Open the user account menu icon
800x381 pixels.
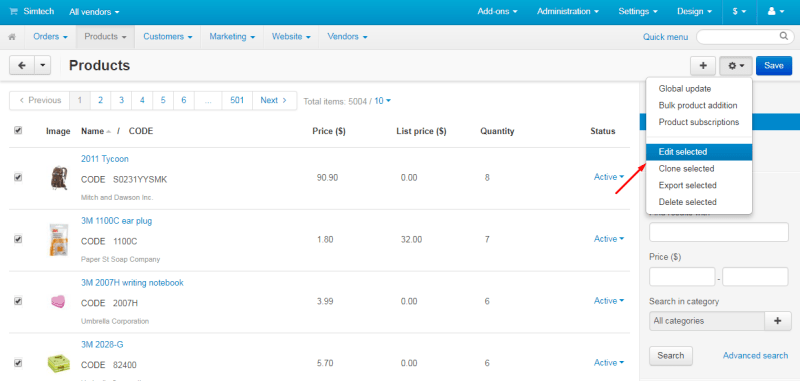(x=776, y=11)
